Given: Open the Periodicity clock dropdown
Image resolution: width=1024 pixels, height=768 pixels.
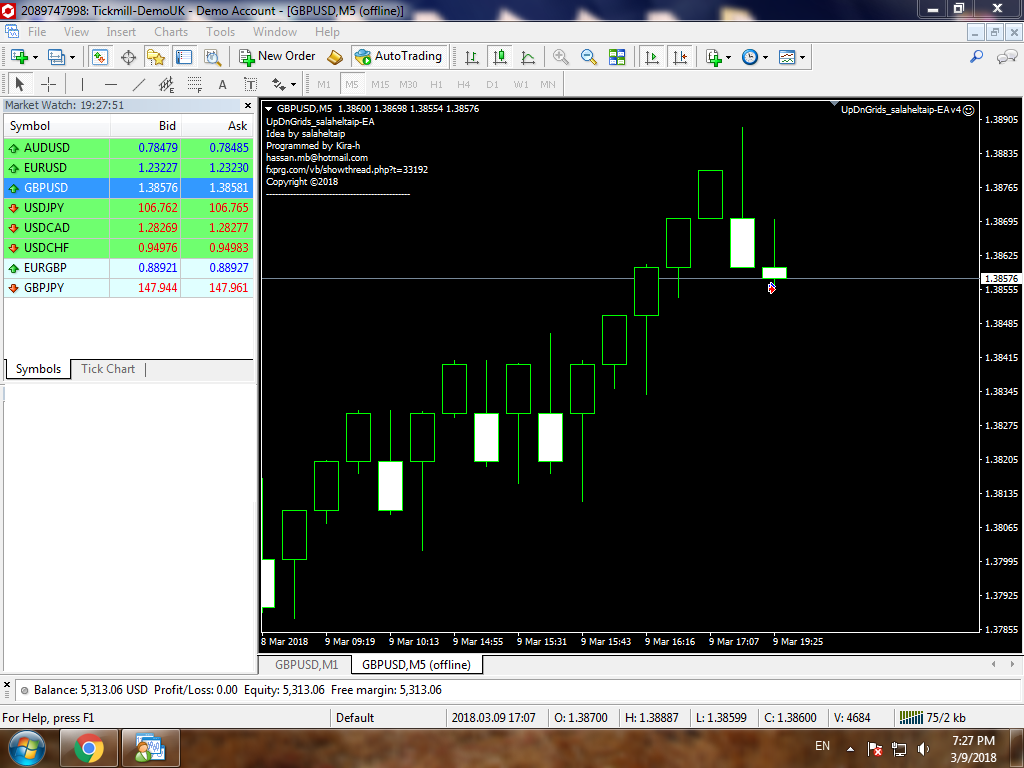Looking at the screenshot, I should (x=766, y=58).
